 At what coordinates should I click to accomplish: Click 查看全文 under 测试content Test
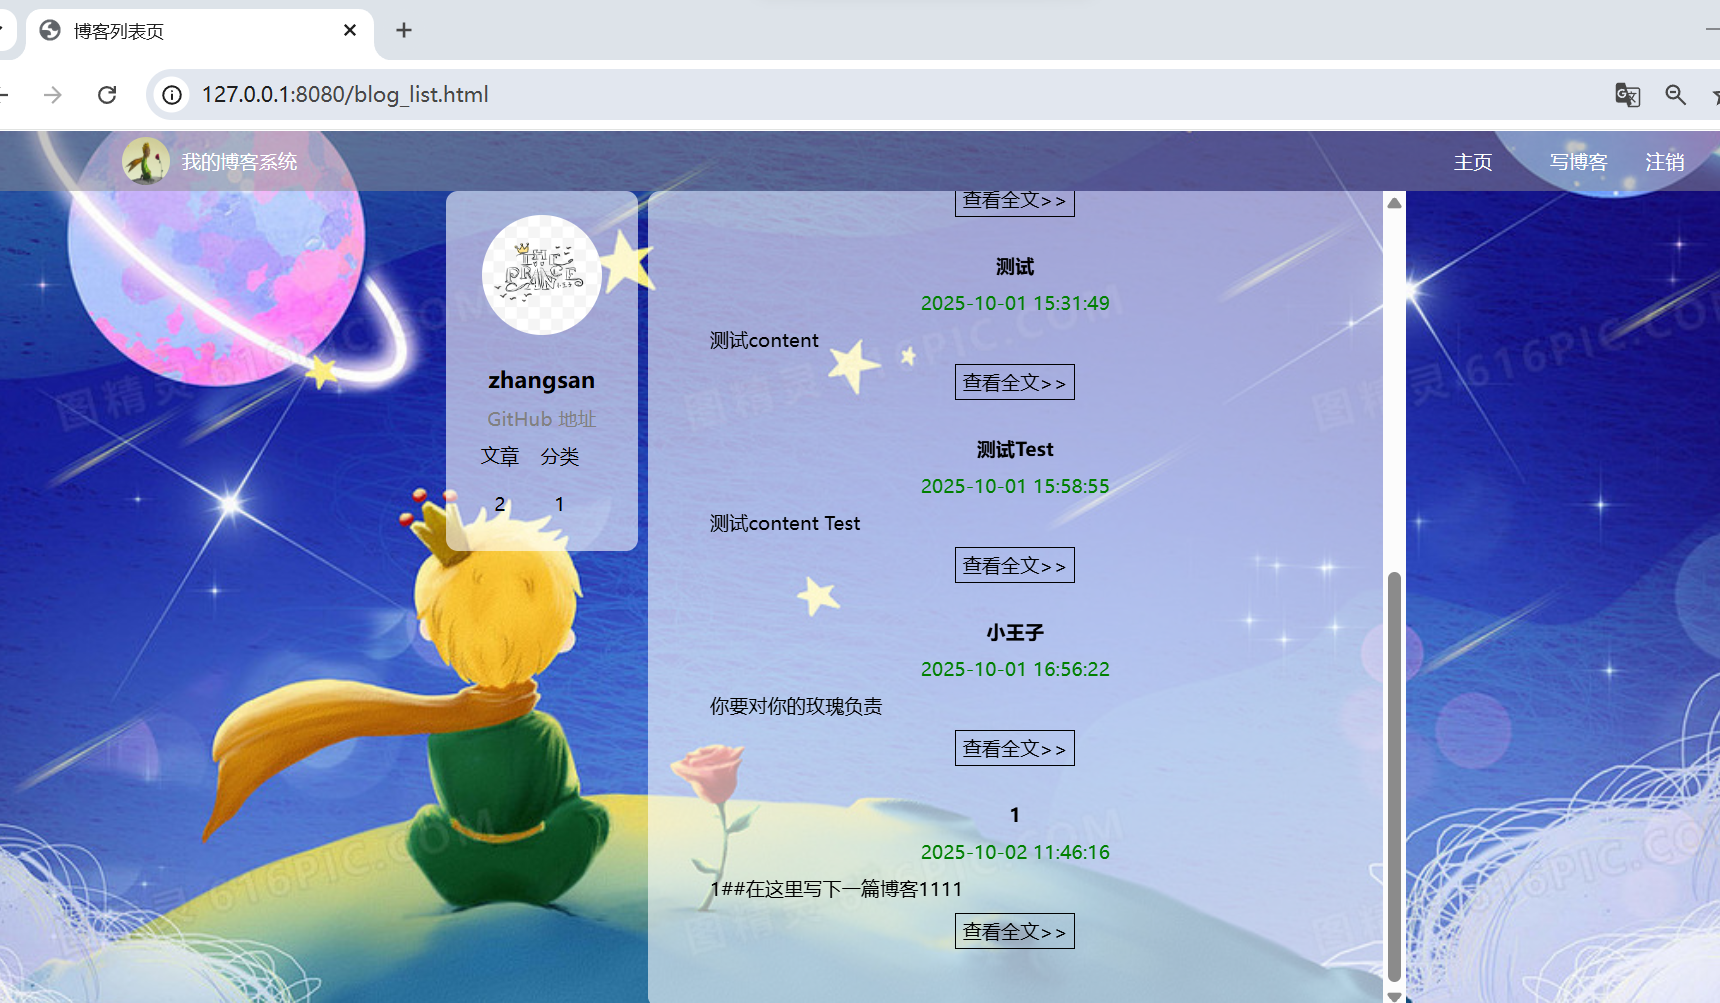1015,565
